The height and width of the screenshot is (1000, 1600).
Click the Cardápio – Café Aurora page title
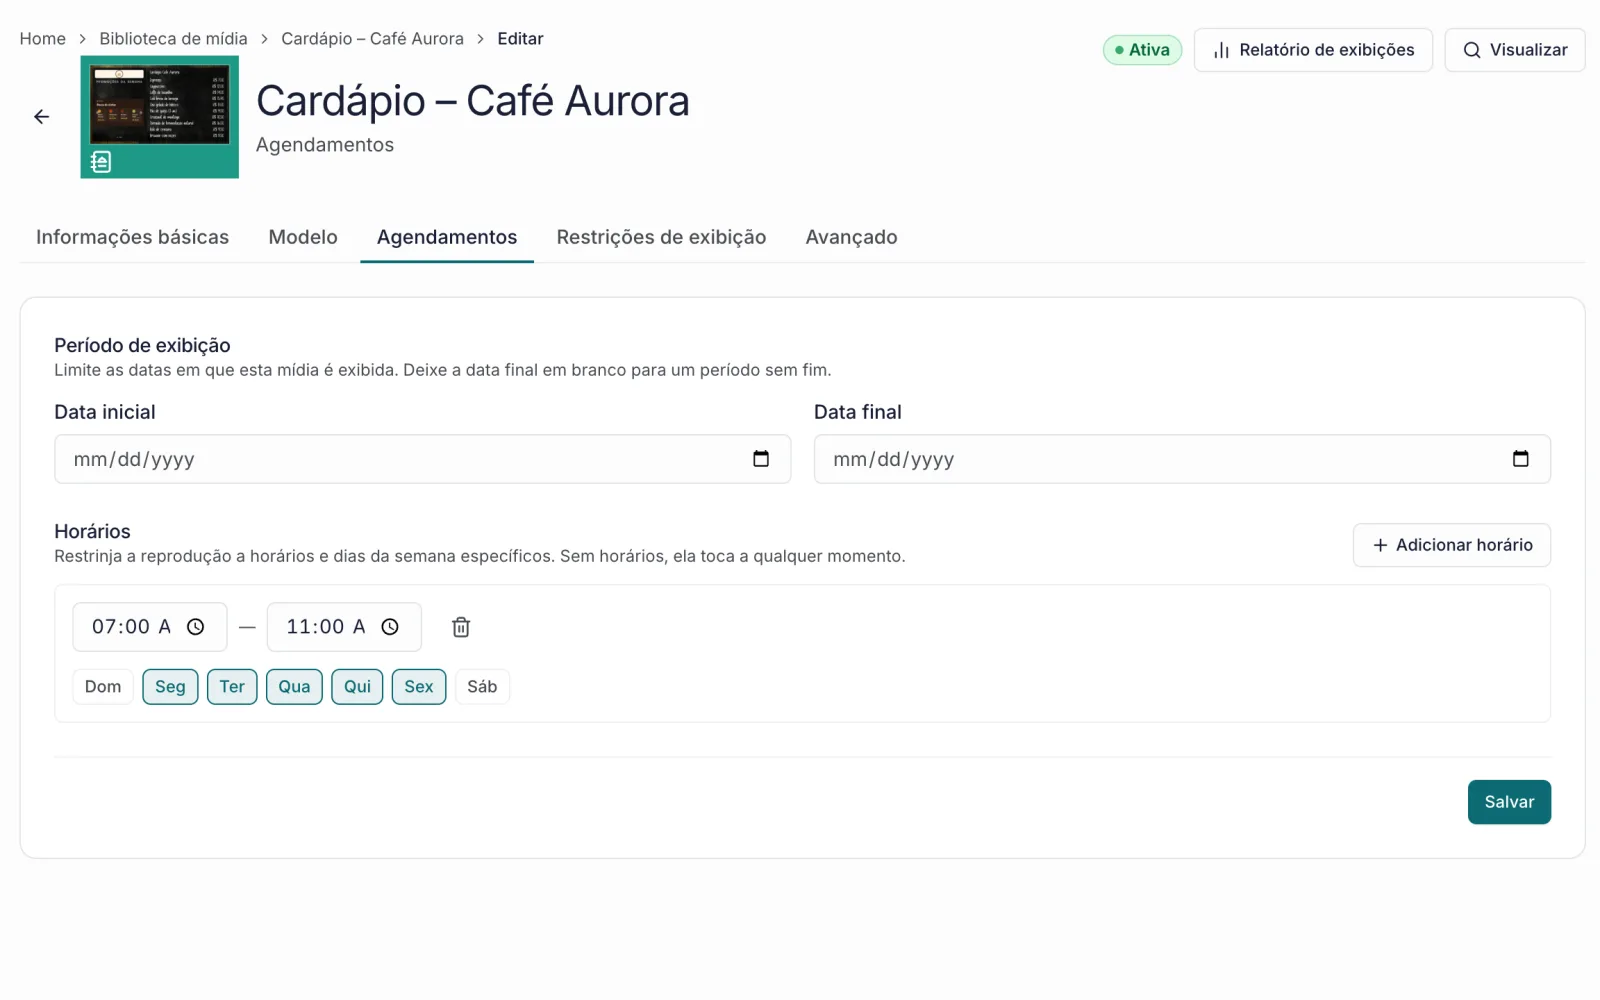click(x=473, y=101)
